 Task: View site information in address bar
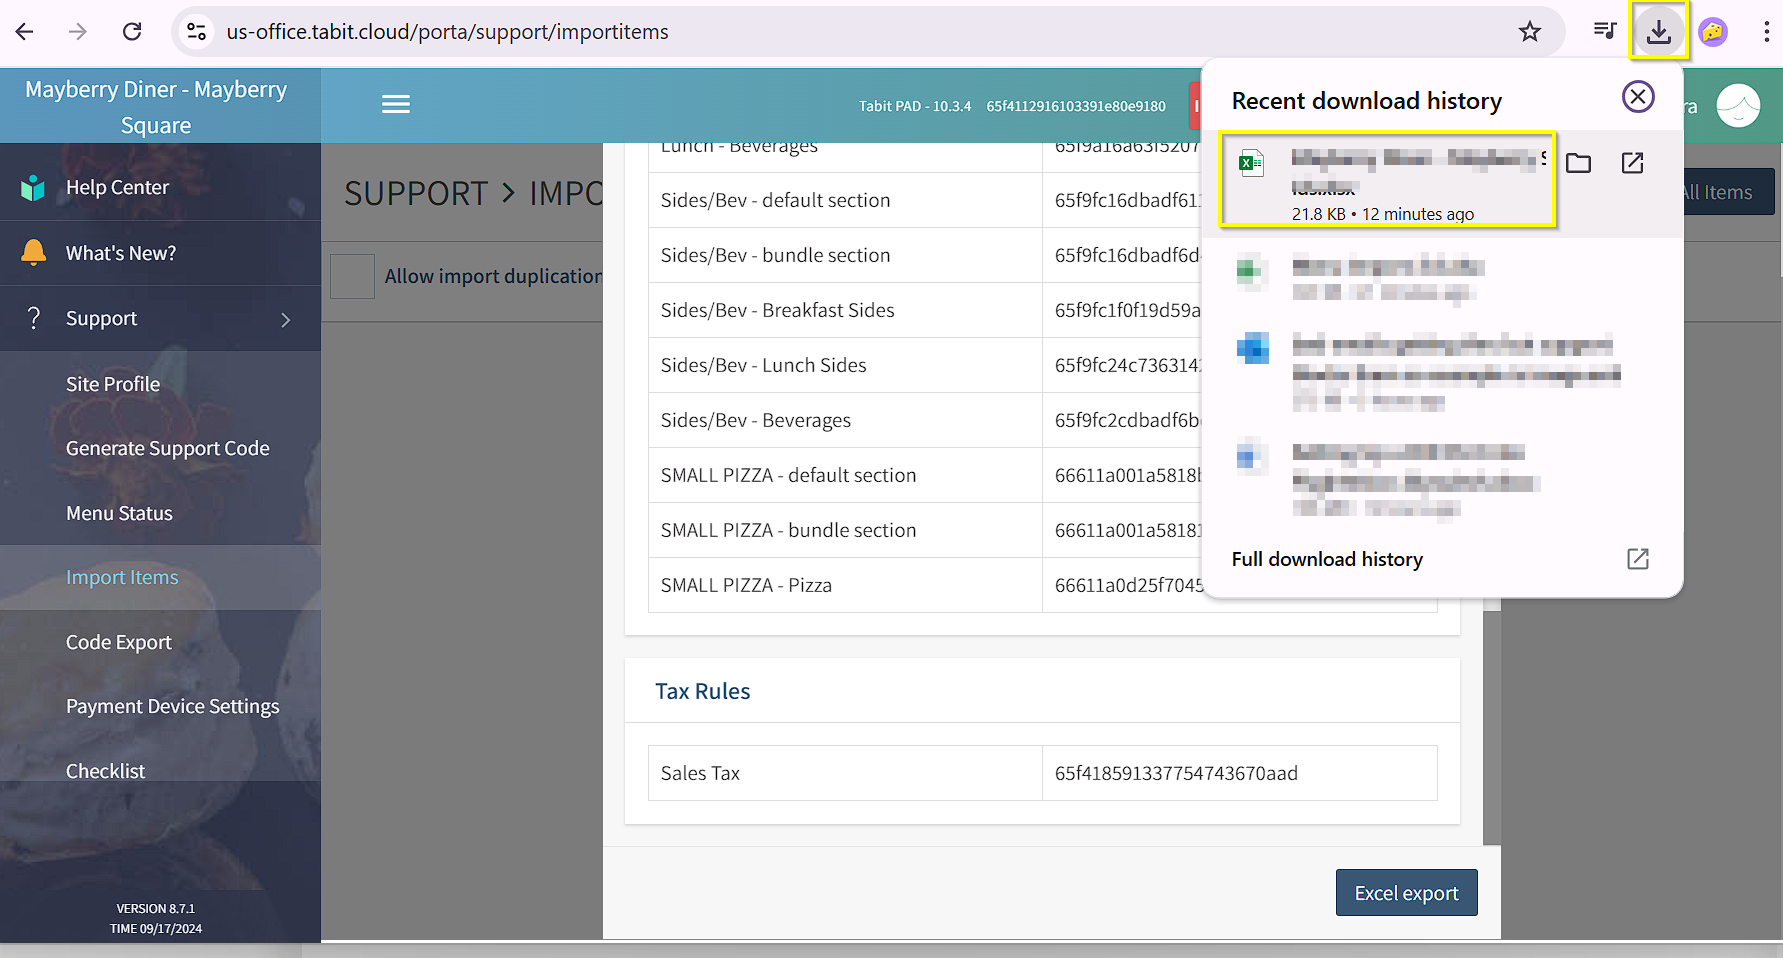(x=197, y=32)
